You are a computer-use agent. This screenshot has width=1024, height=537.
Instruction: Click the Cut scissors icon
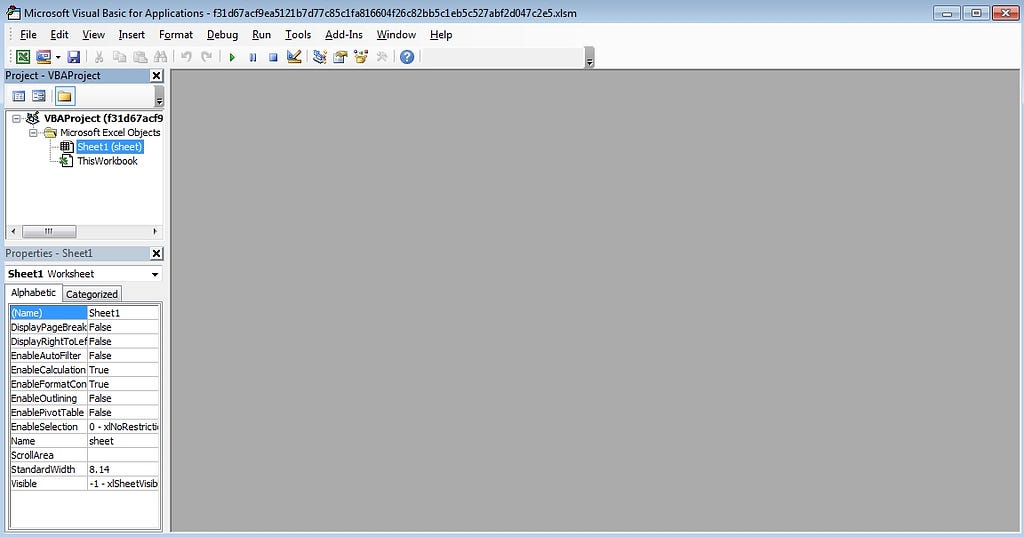tap(99, 57)
